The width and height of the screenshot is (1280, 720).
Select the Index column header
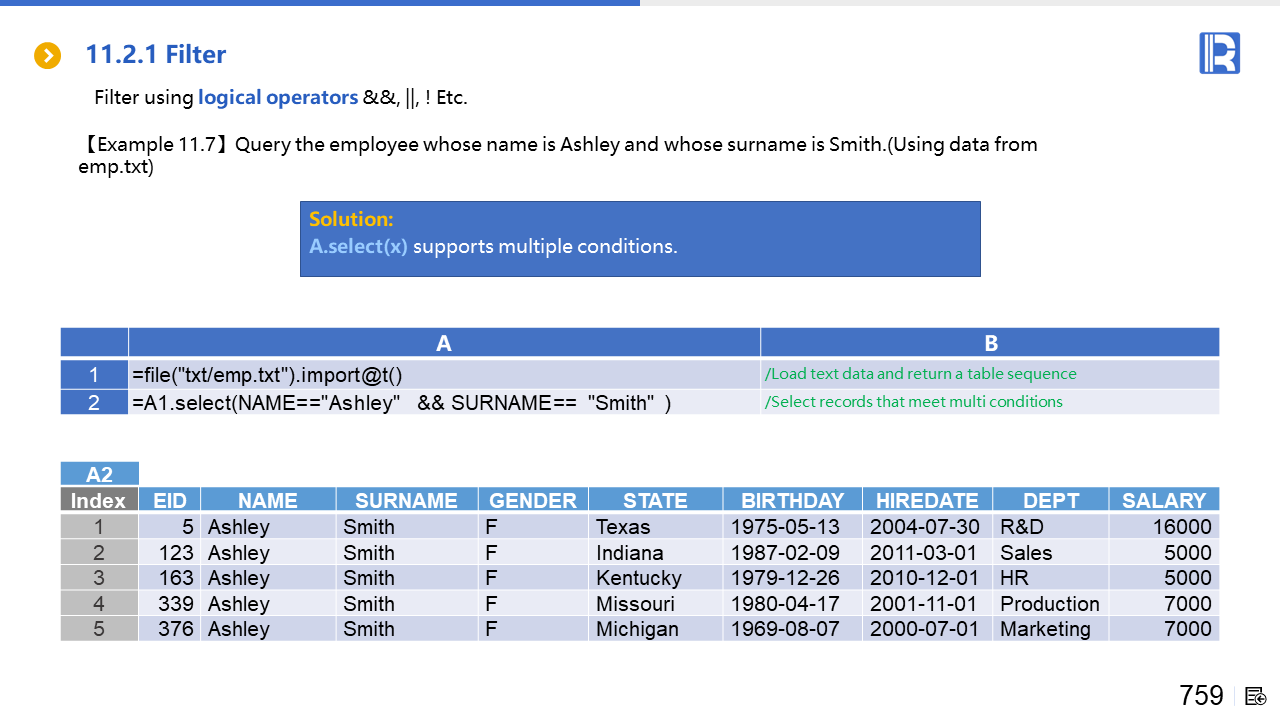(x=99, y=500)
